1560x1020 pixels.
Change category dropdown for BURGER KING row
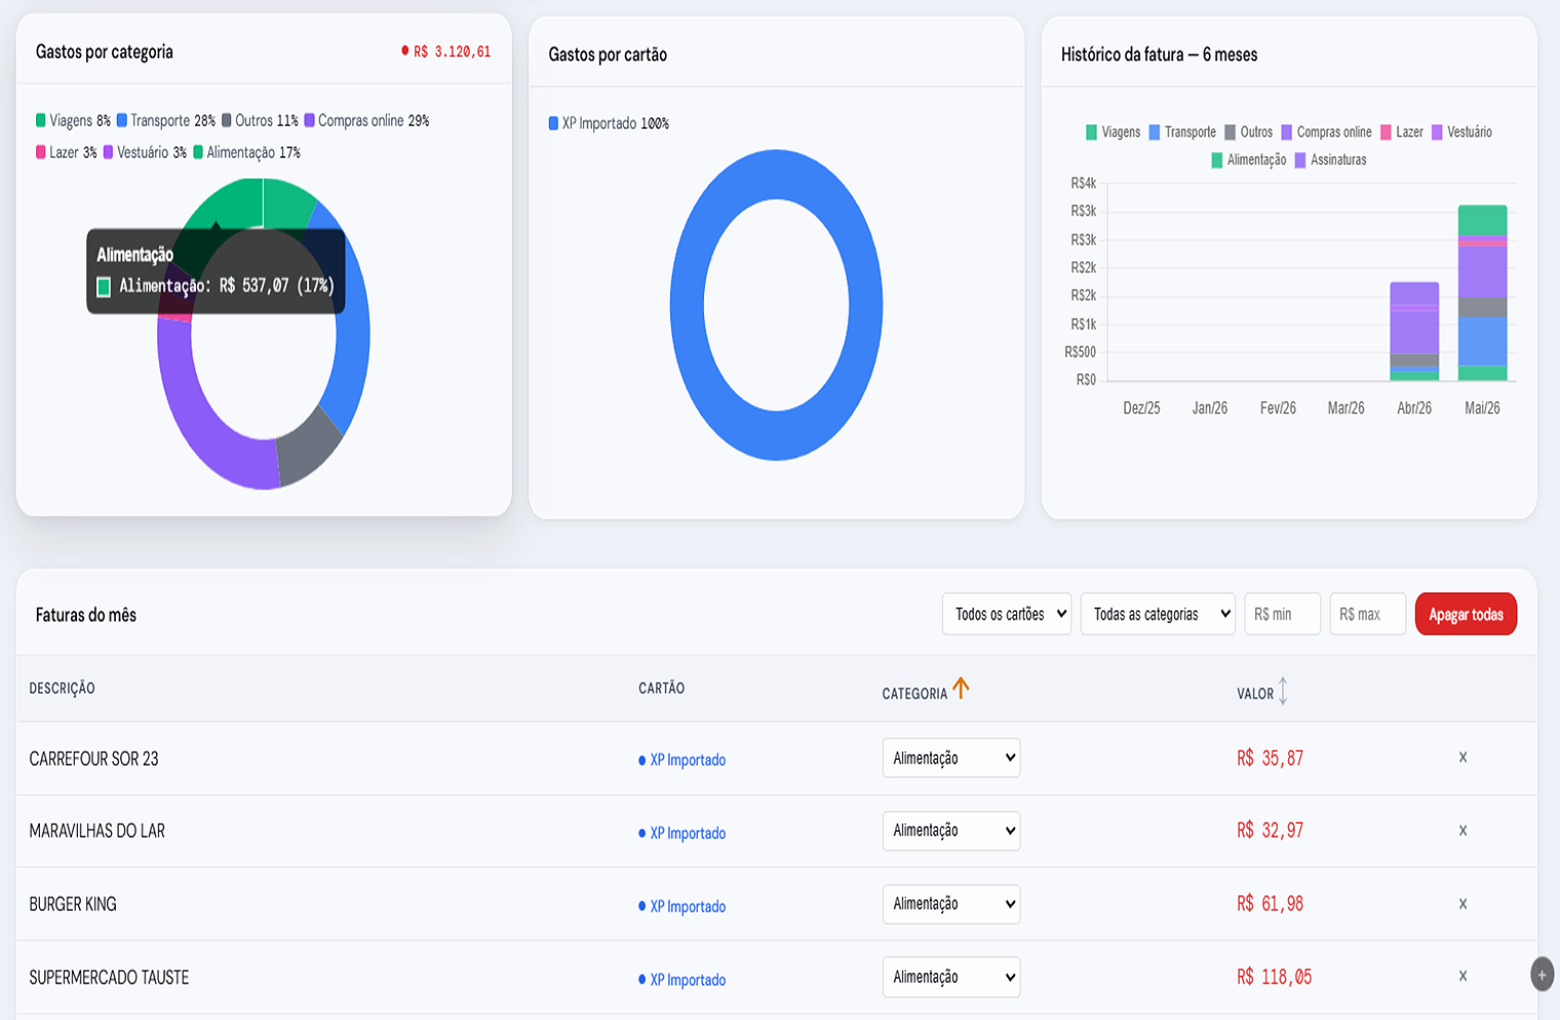pos(951,904)
